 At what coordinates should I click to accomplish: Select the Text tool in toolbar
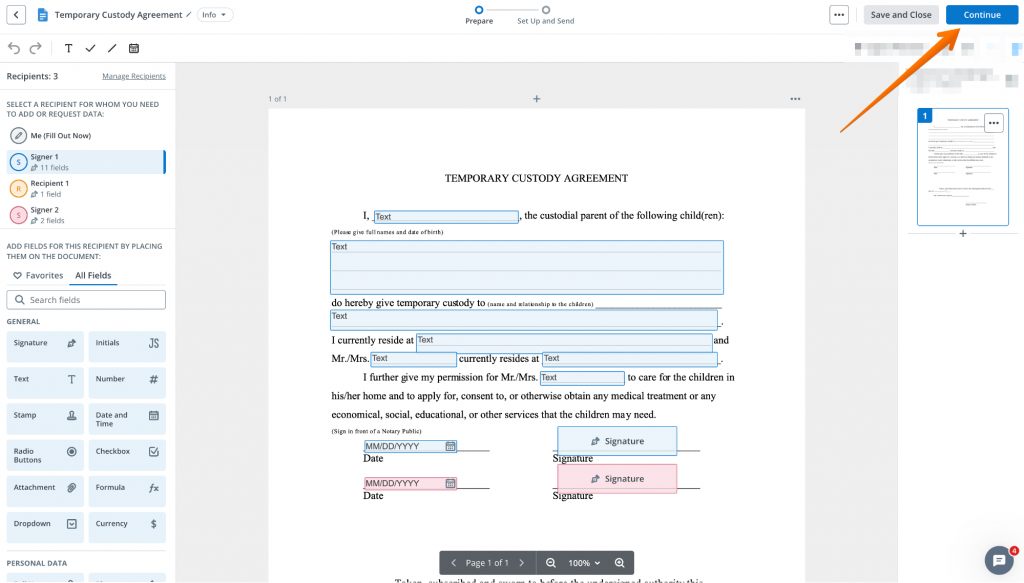pos(69,48)
